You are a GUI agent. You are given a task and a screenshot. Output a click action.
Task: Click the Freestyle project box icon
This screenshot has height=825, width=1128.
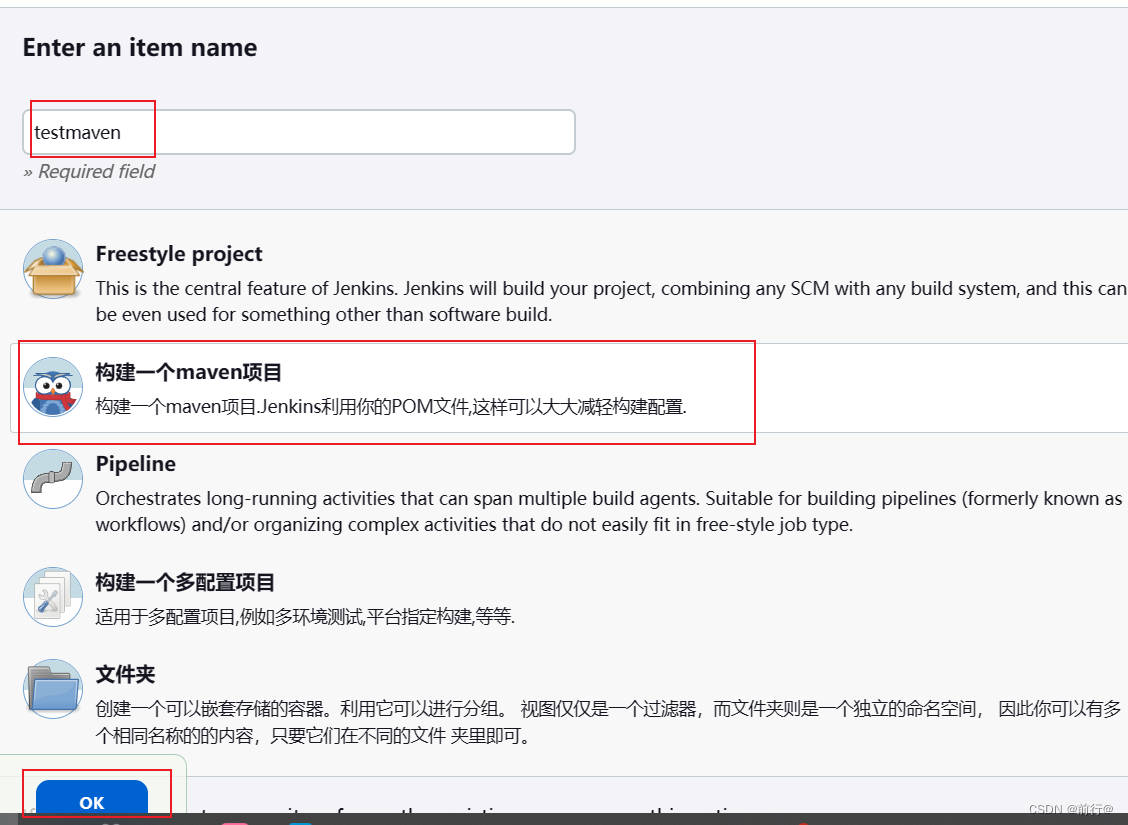53,269
